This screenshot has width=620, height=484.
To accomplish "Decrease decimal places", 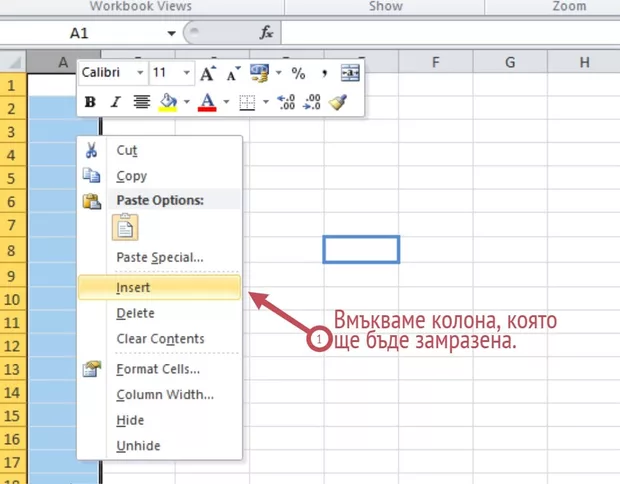I will click(x=312, y=102).
